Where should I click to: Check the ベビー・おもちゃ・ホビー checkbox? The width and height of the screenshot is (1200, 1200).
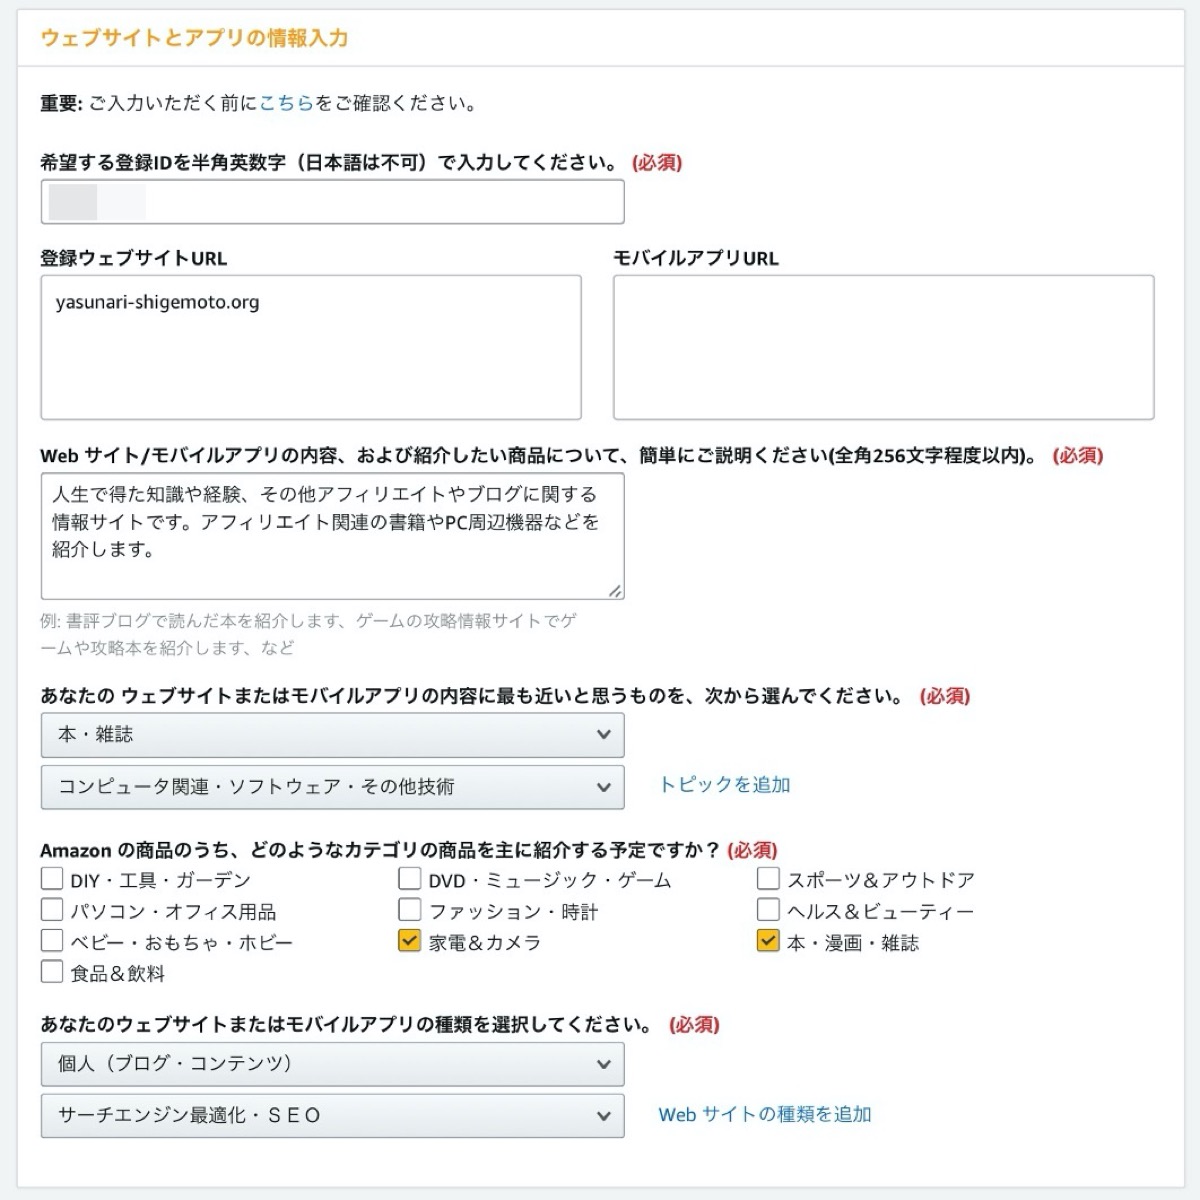click(x=52, y=941)
